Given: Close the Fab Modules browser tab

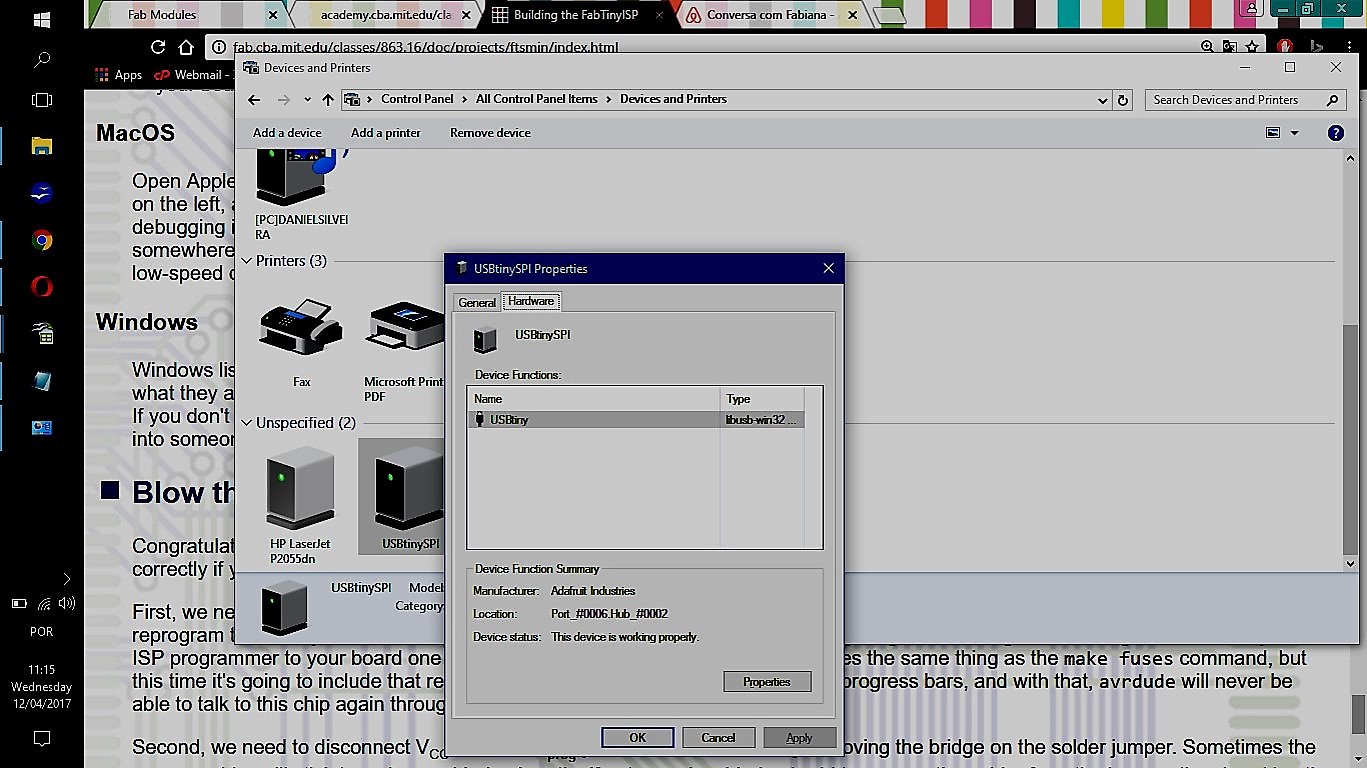Looking at the screenshot, I should (x=274, y=15).
